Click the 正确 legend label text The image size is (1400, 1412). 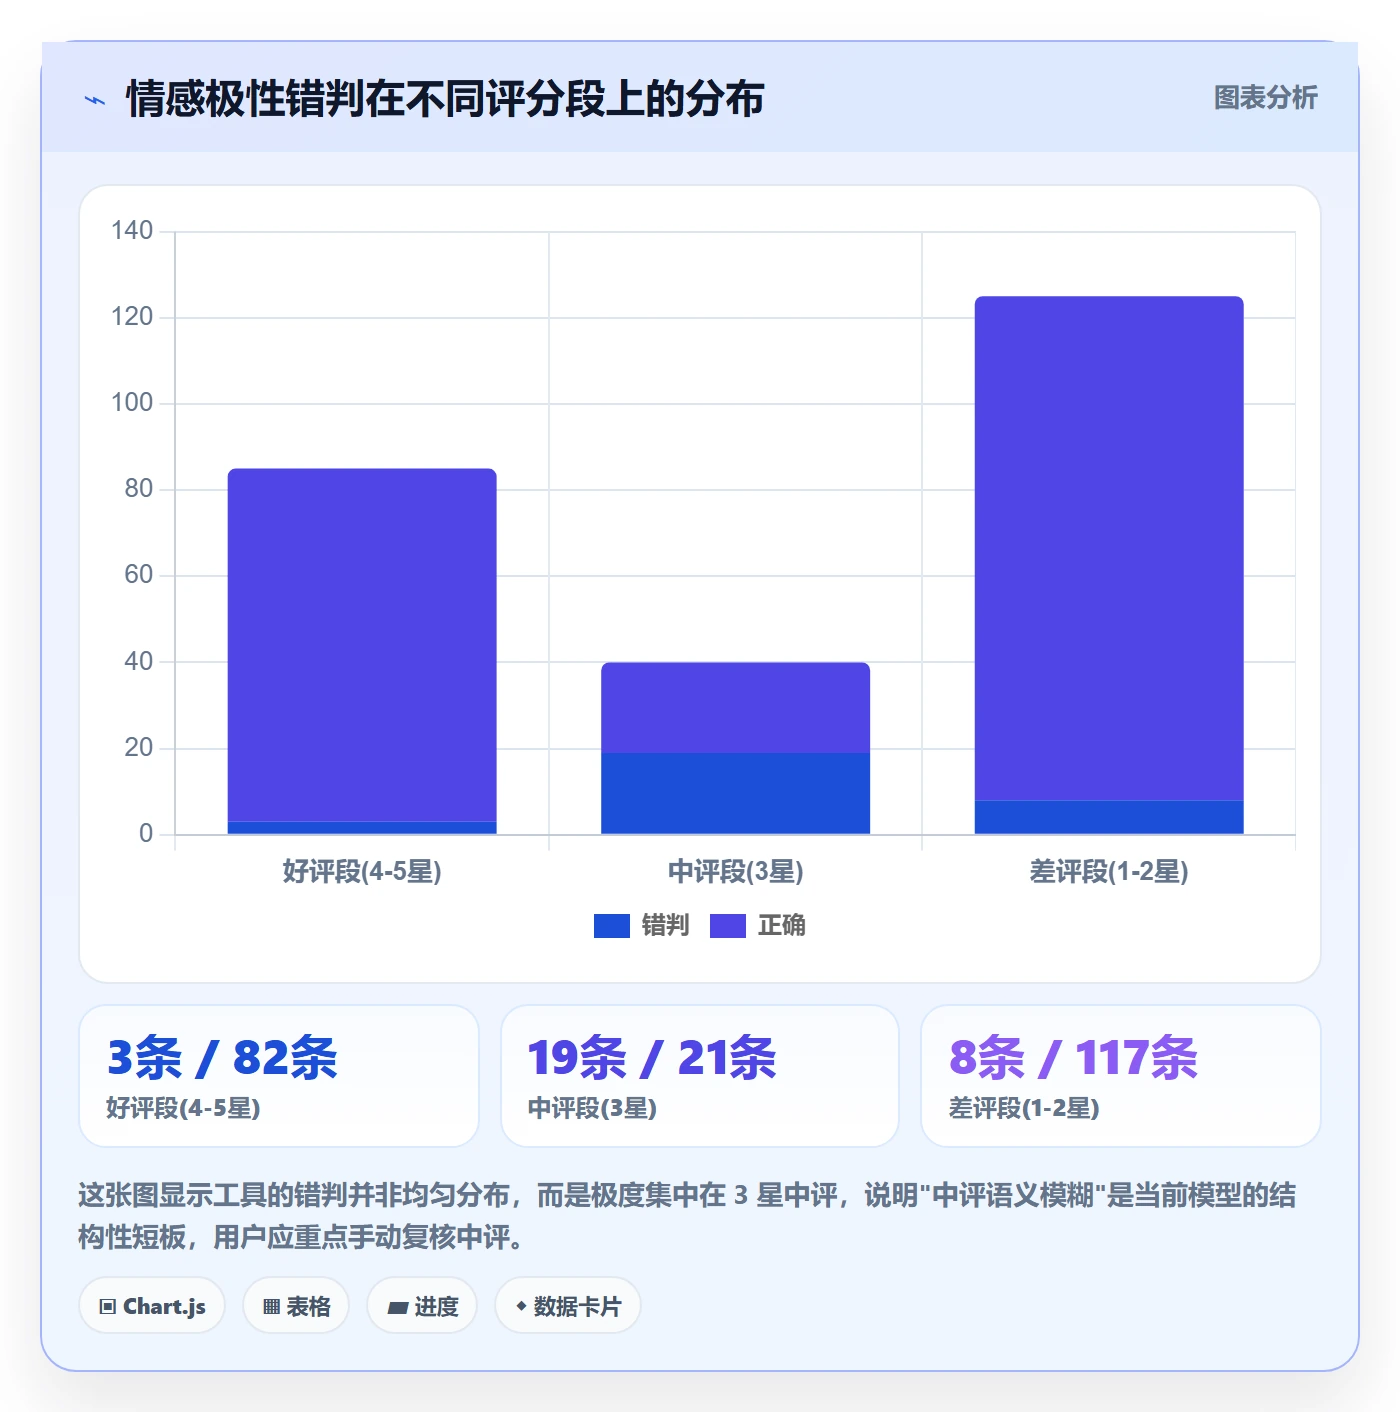coord(781,926)
